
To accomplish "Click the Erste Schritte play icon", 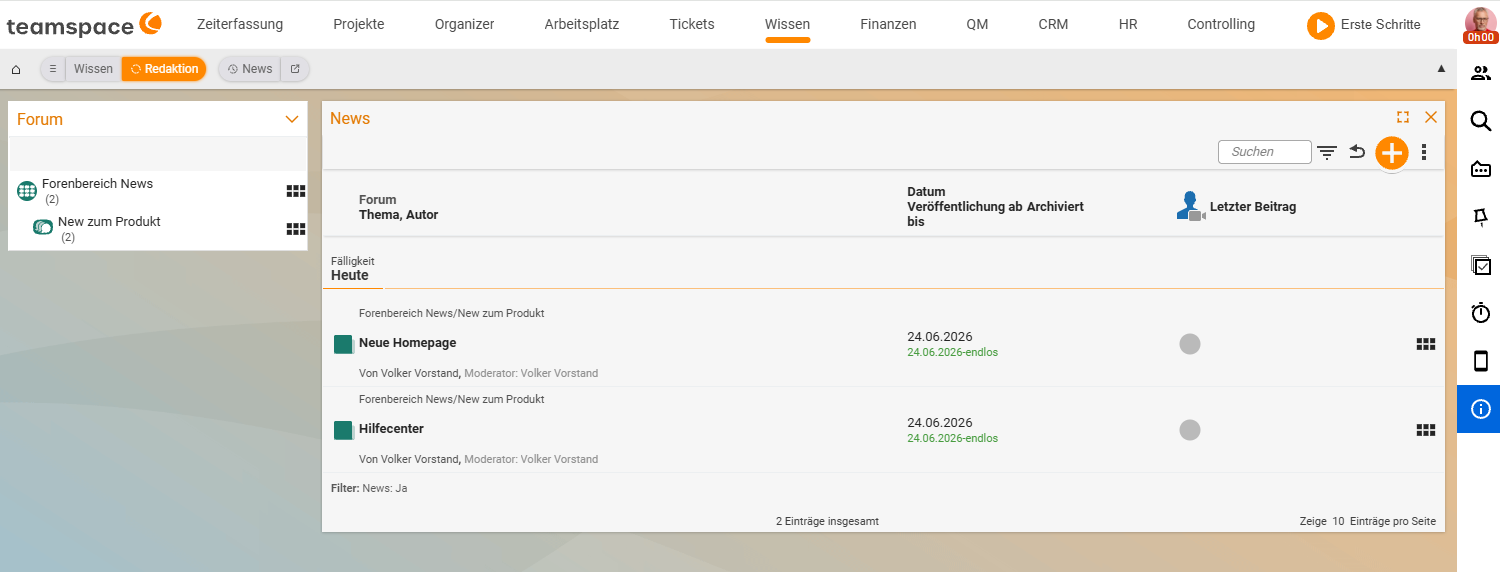I will pyautogui.click(x=1320, y=25).
